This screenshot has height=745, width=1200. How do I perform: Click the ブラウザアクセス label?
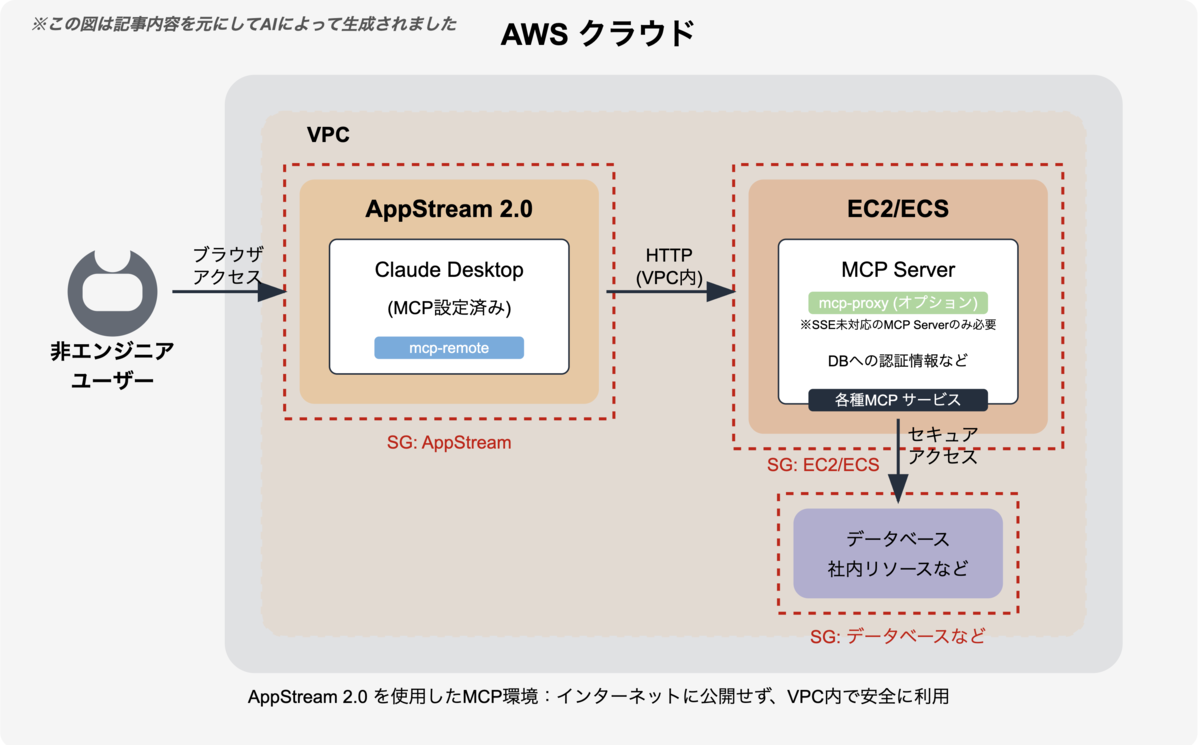coord(227,265)
